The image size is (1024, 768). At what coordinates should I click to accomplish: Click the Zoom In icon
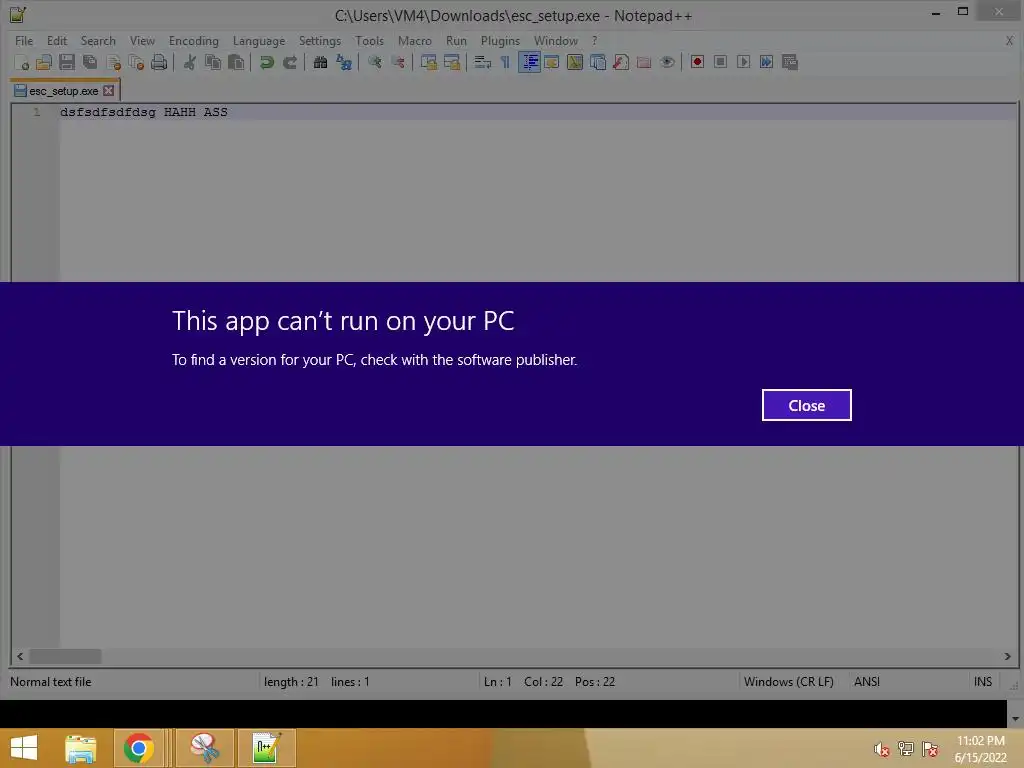pyautogui.click(x=374, y=62)
